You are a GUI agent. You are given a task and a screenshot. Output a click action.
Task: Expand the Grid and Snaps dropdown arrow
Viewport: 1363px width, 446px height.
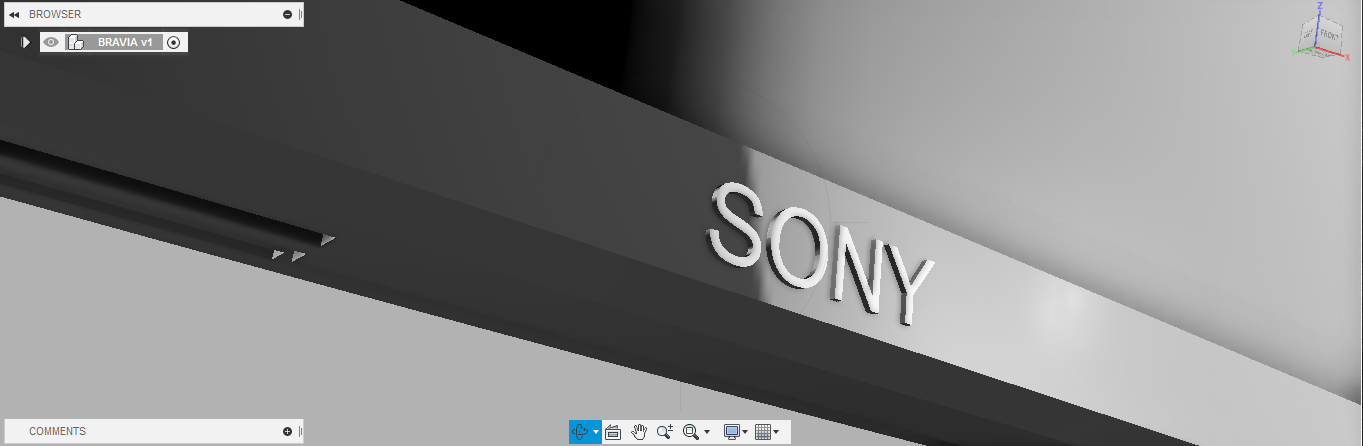tap(777, 432)
